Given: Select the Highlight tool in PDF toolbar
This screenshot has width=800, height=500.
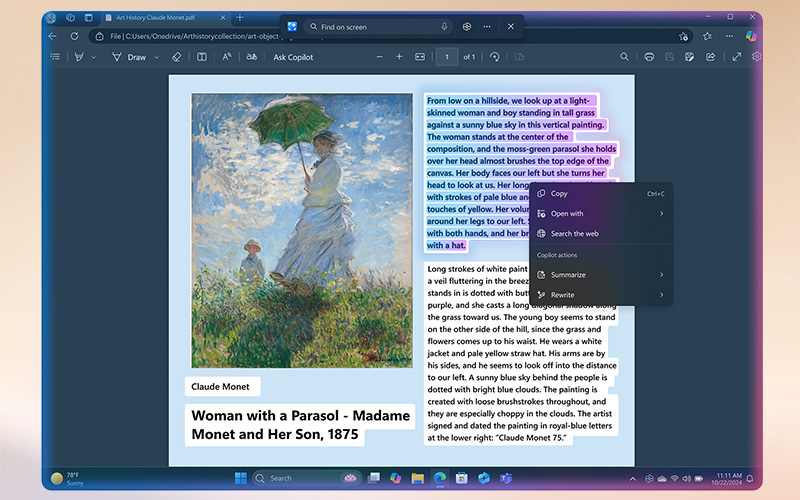Looking at the screenshot, I should point(79,57).
